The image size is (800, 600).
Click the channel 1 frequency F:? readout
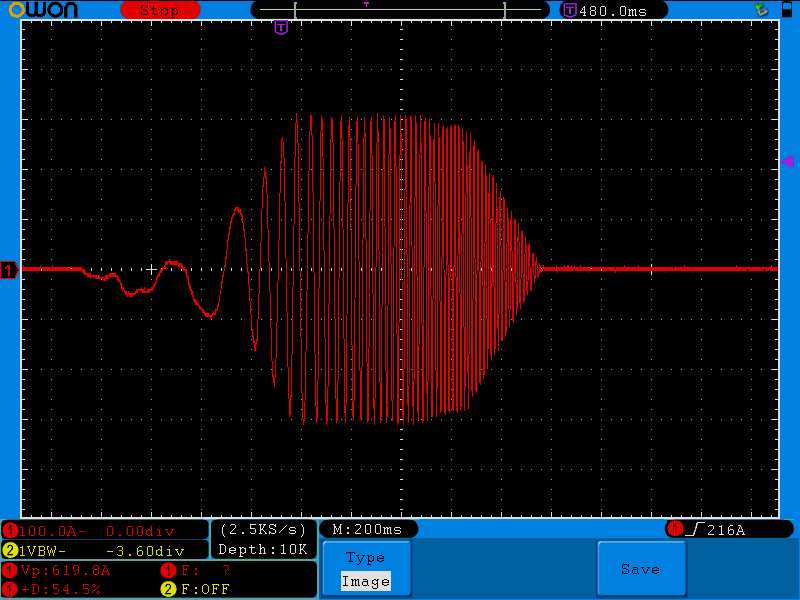(200, 570)
